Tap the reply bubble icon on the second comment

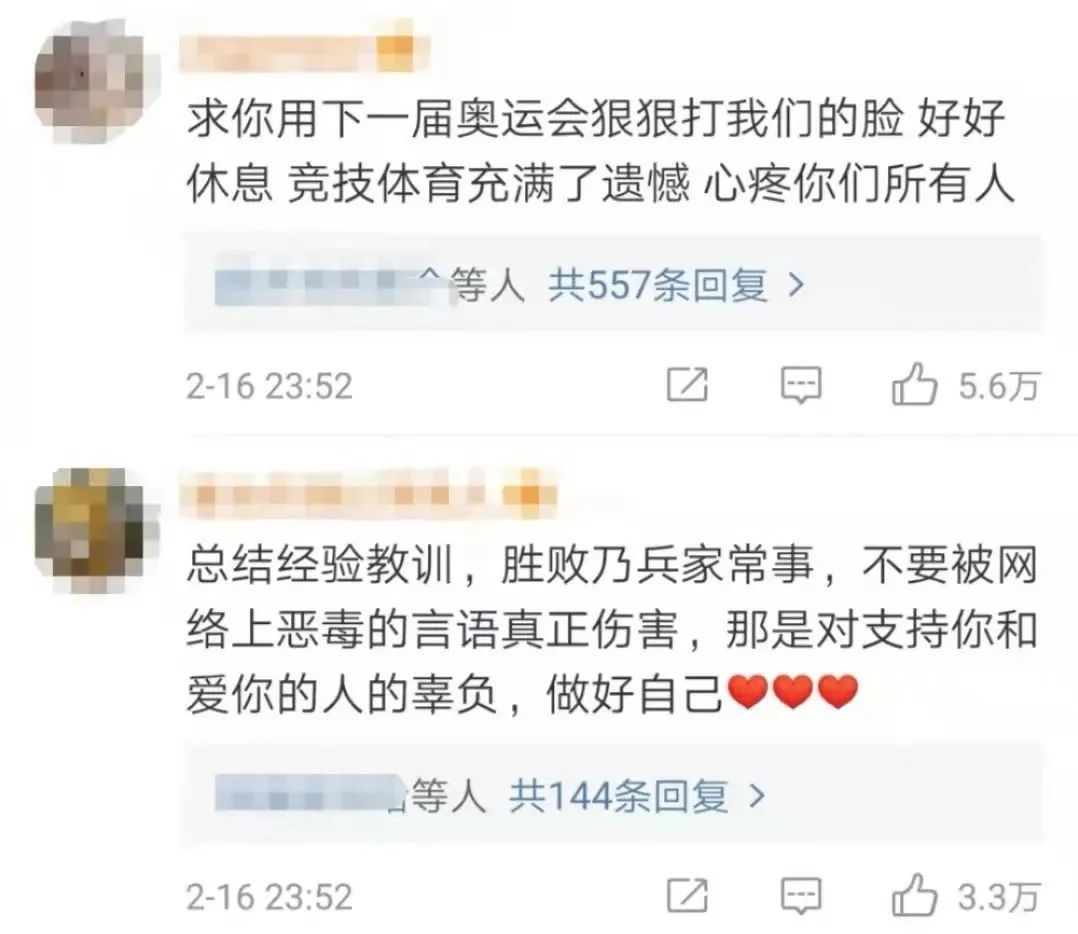[801, 896]
